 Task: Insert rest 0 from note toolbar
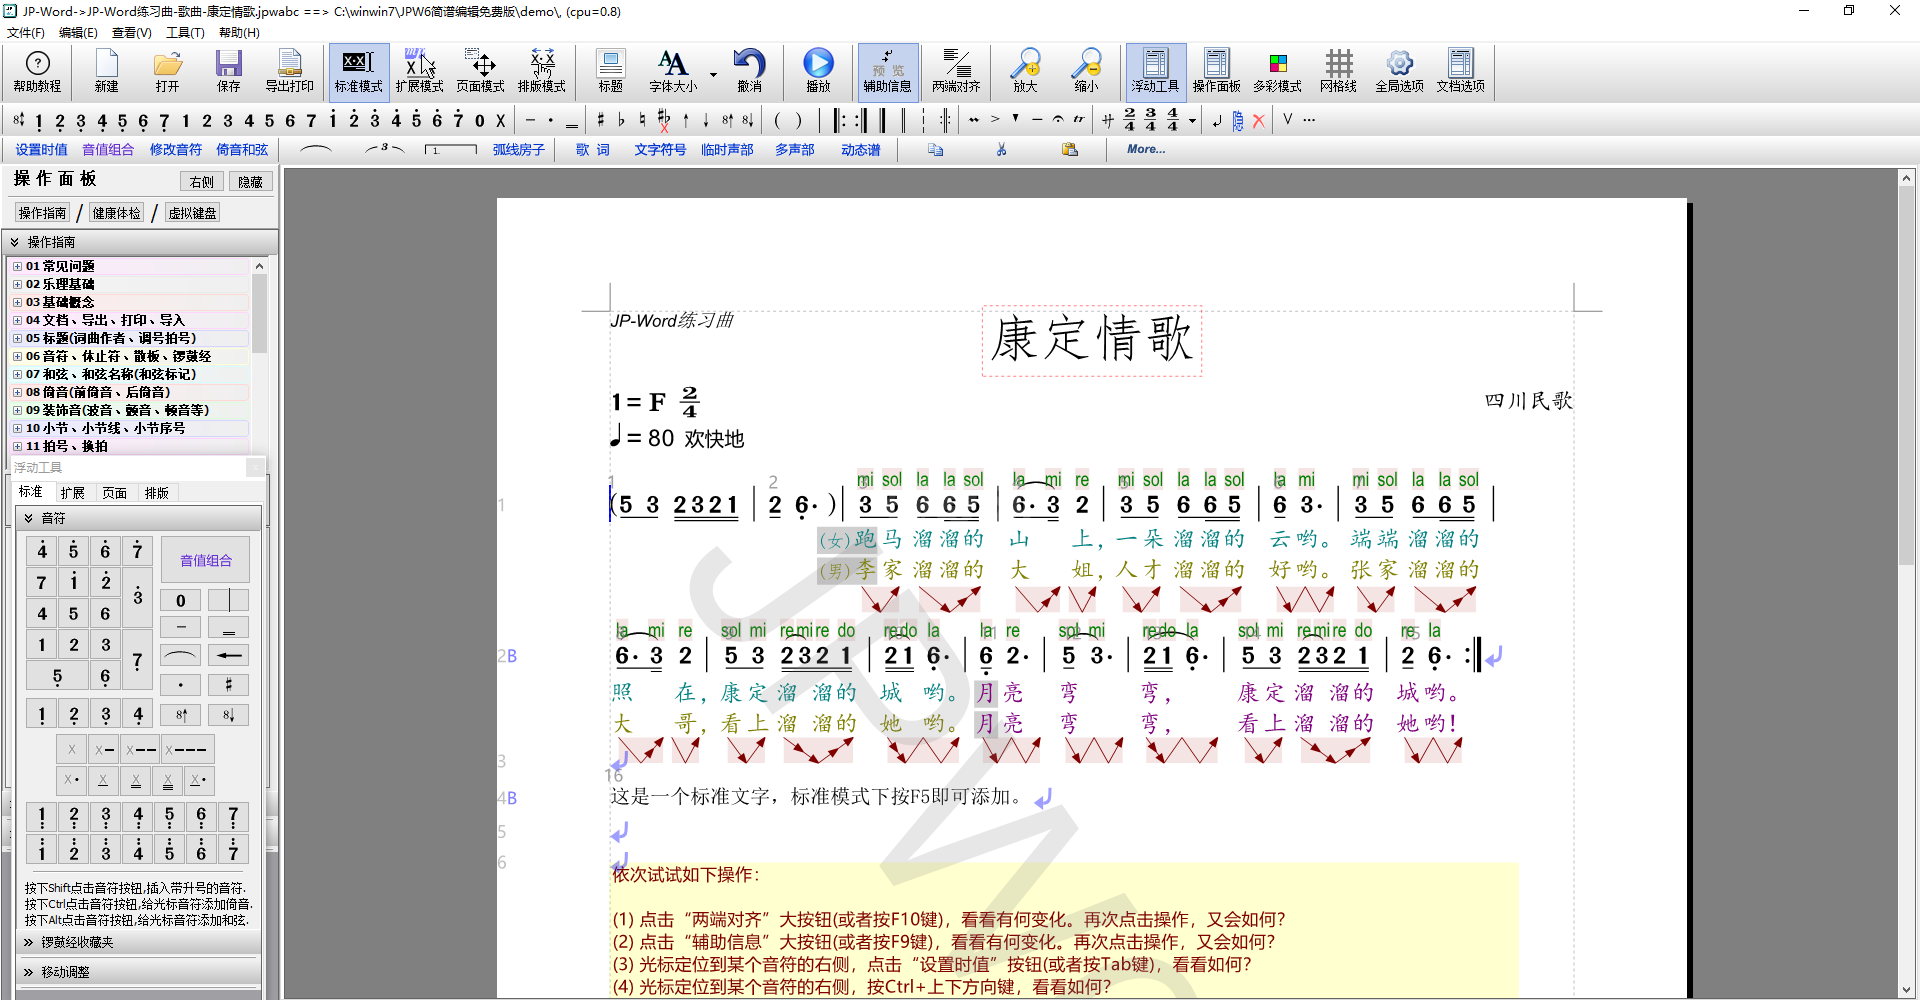(x=479, y=121)
